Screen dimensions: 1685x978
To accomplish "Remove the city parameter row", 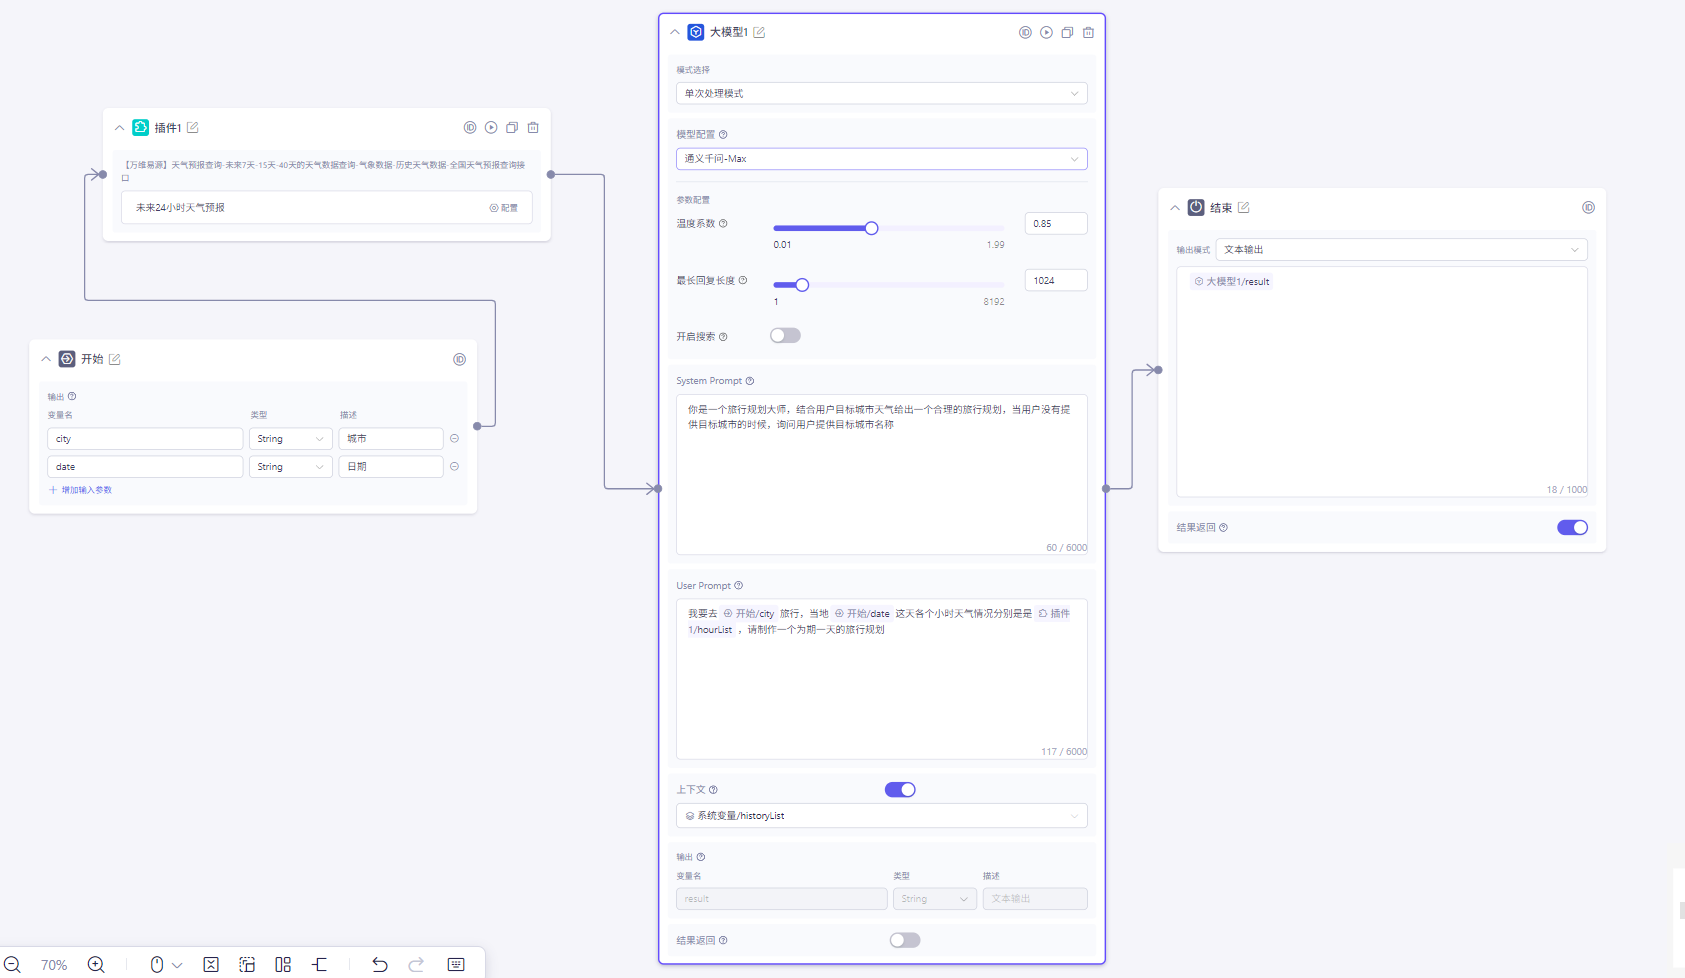I will [x=454, y=439].
